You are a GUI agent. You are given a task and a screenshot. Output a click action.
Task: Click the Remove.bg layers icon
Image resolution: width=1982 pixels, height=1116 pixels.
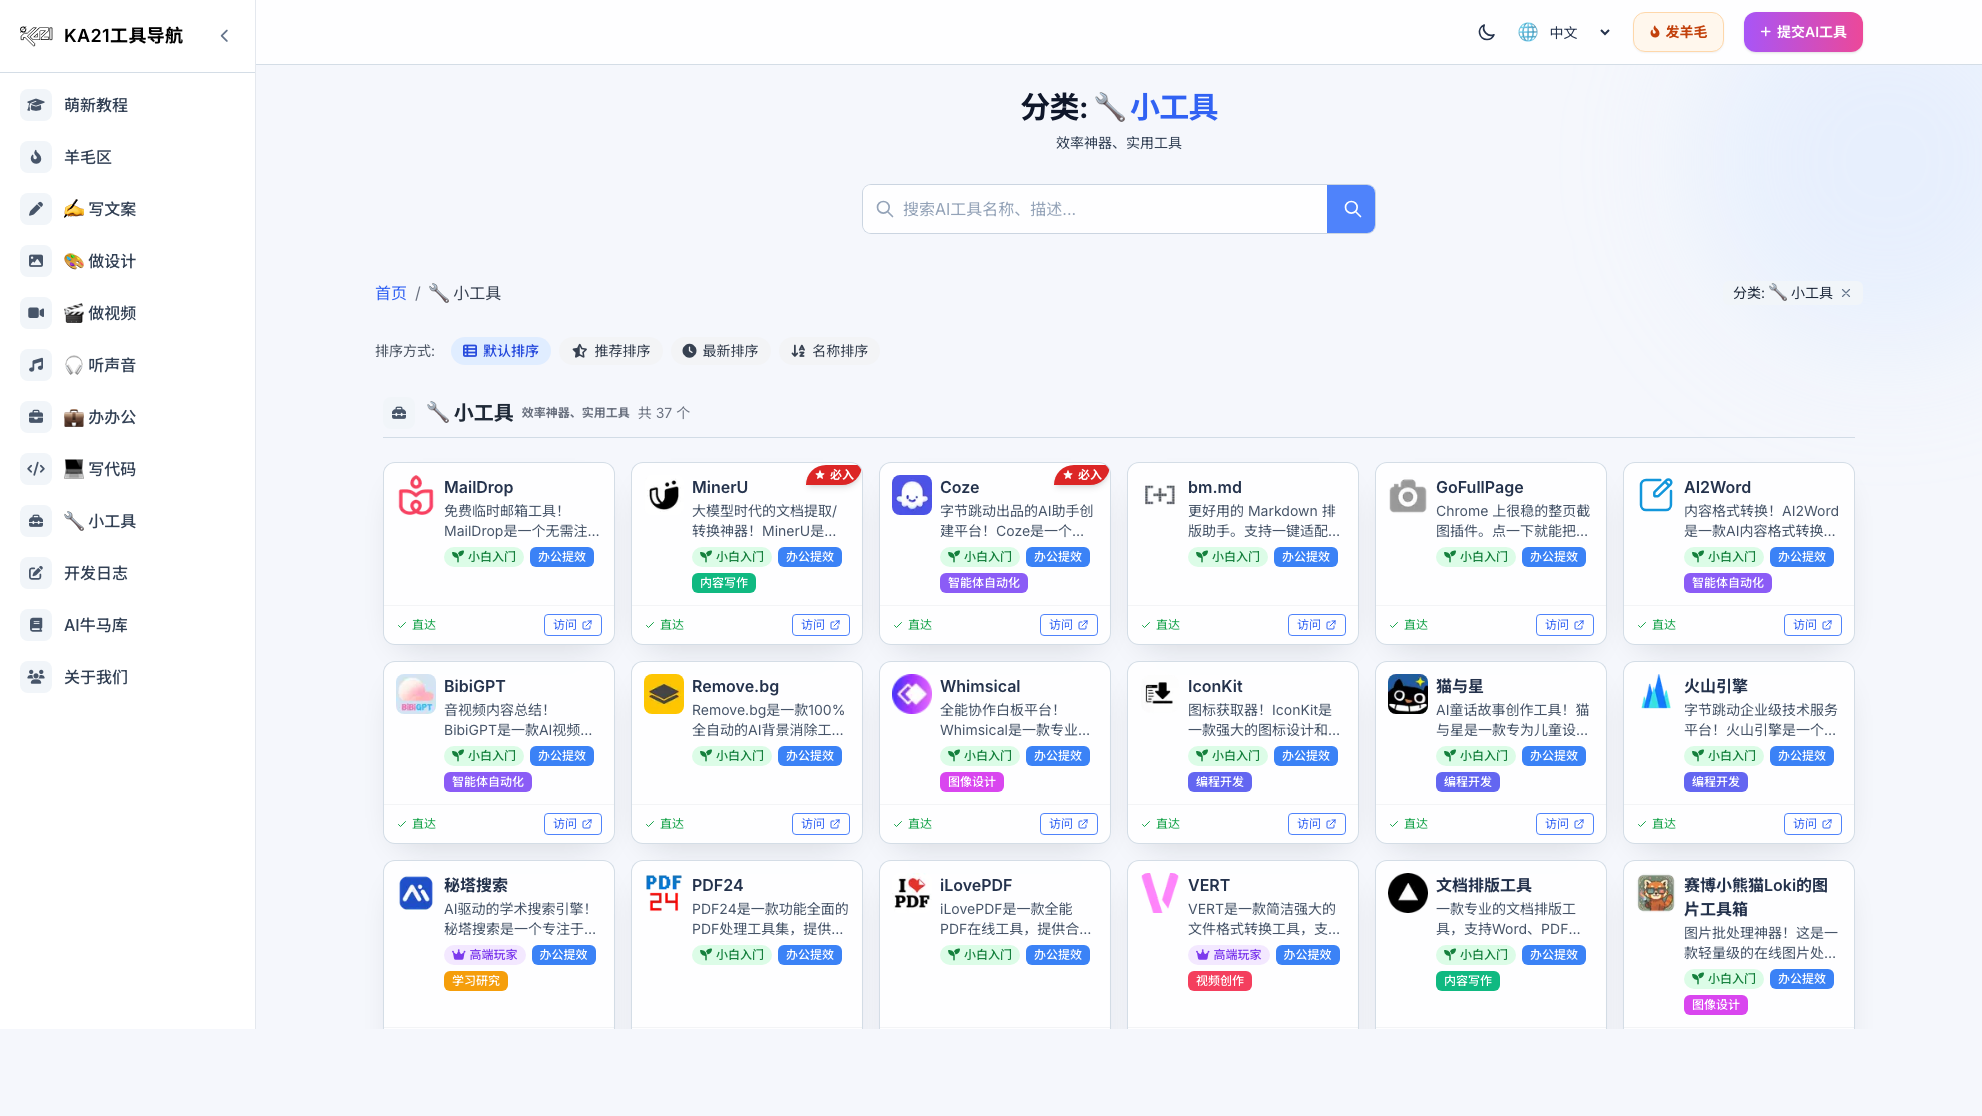pos(663,694)
